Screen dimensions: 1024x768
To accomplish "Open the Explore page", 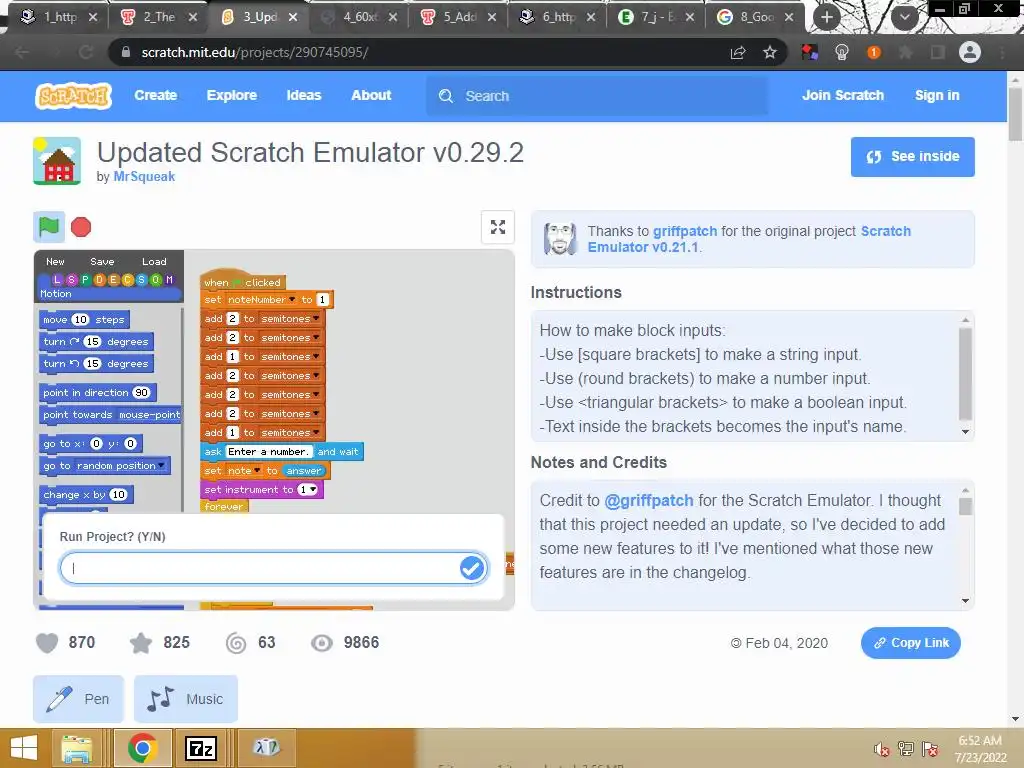I will click(232, 95).
